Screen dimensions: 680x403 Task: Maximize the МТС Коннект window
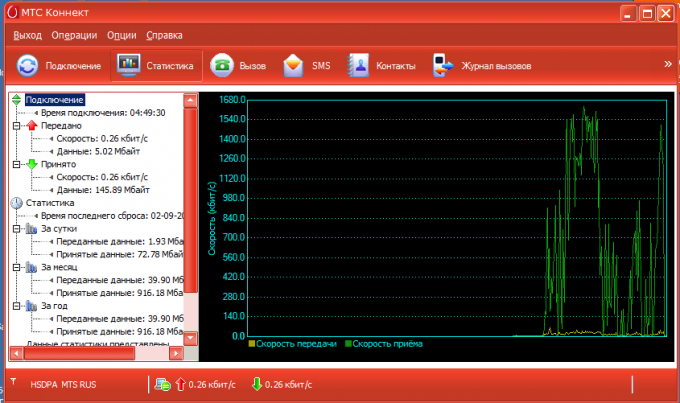point(647,13)
